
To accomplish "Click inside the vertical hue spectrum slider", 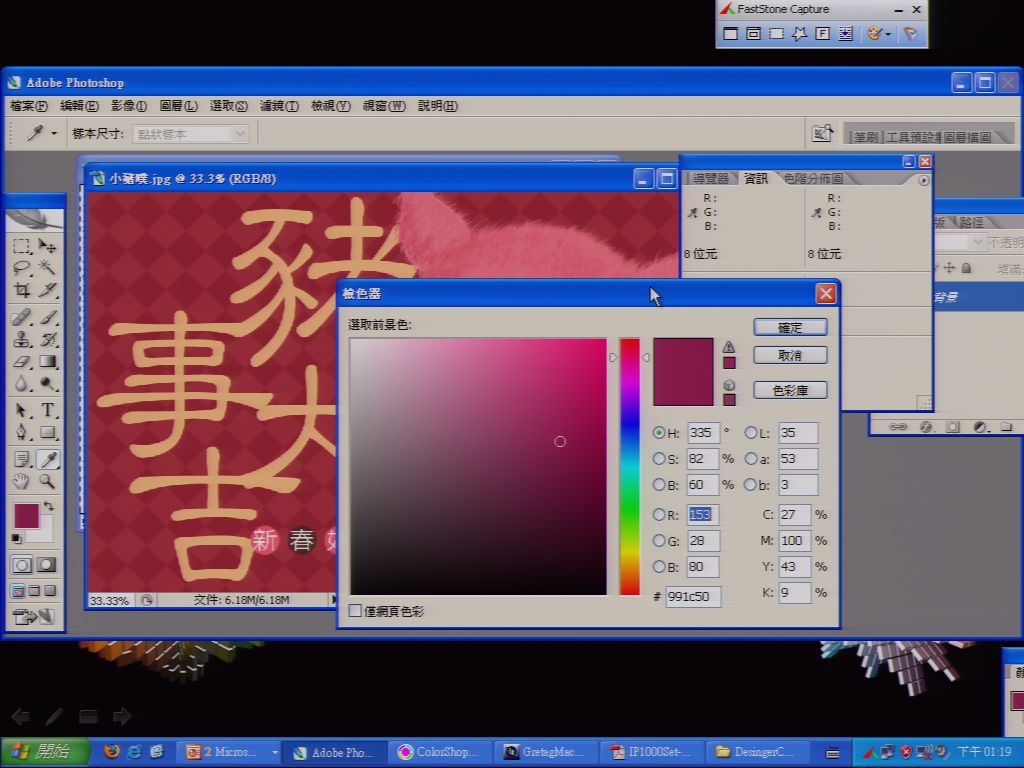I will [x=630, y=467].
